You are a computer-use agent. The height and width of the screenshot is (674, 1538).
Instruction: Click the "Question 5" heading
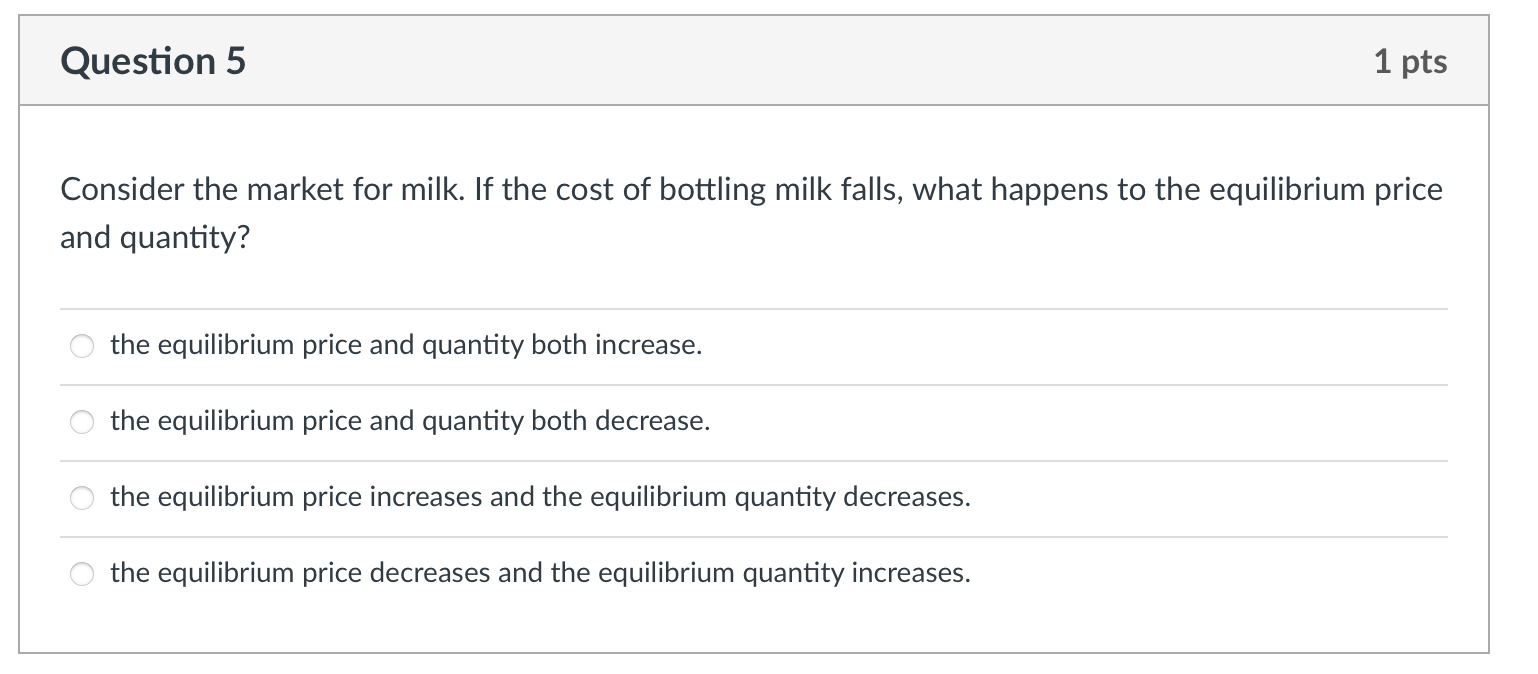pos(153,62)
